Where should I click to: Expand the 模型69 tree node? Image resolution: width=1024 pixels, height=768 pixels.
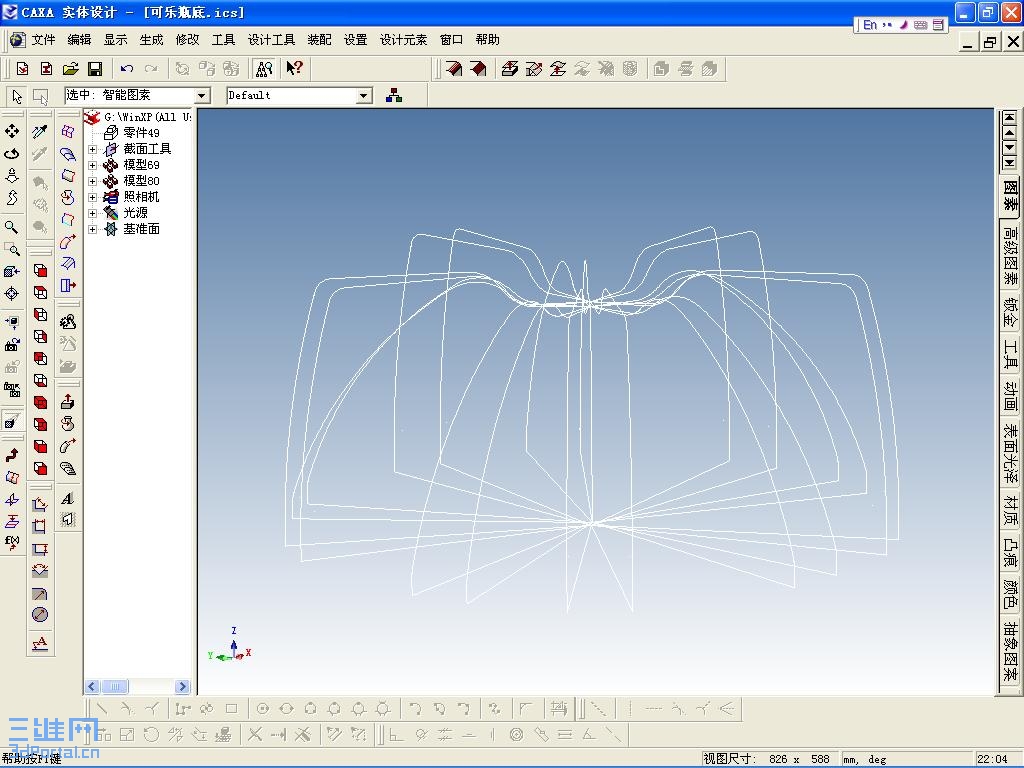pos(92,165)
